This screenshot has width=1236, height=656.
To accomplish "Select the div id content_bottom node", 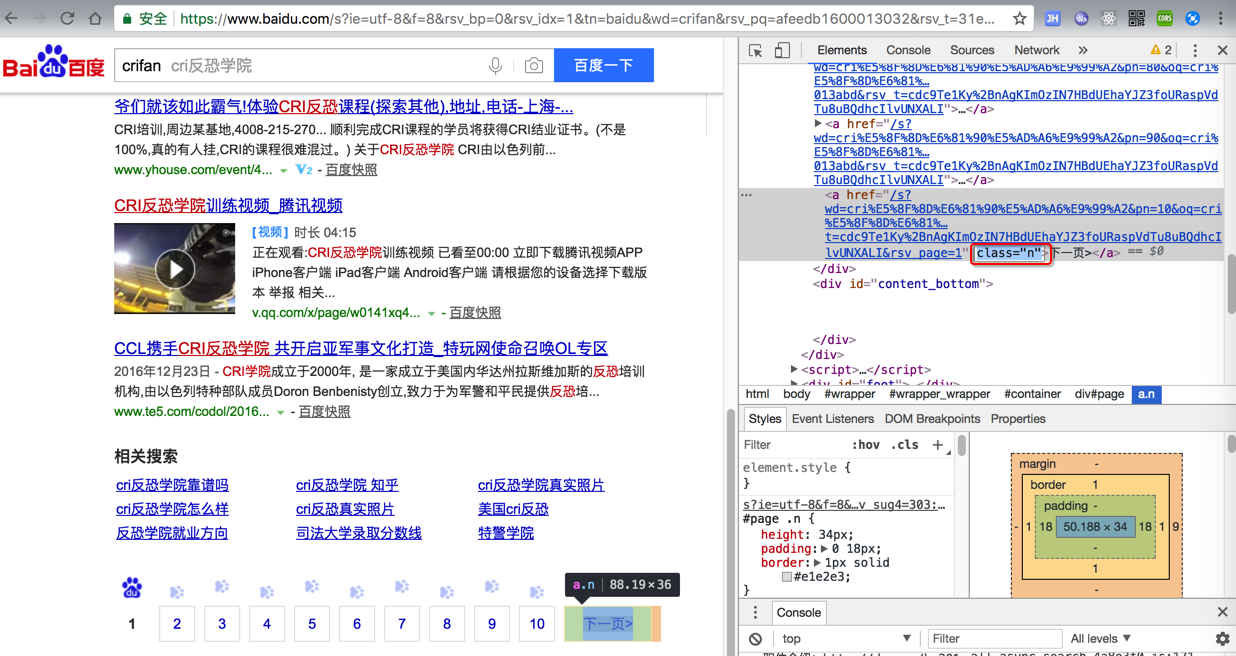I will tap(903, 284).
